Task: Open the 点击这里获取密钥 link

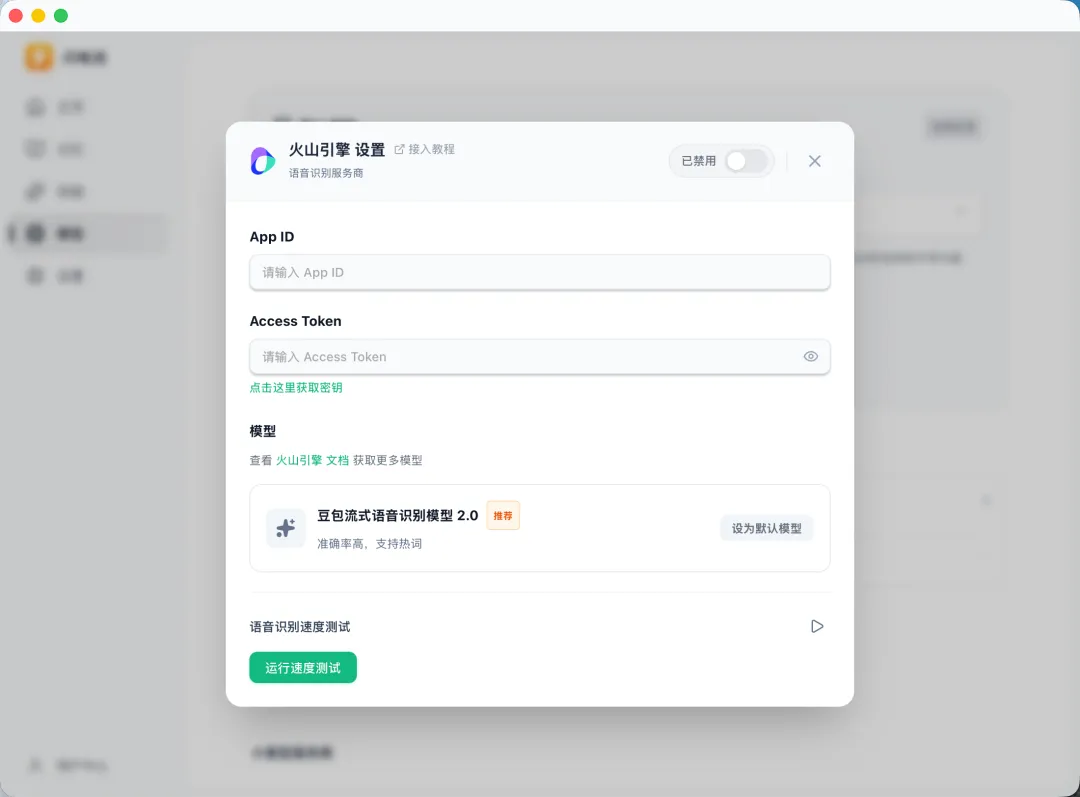Action: pos(295,388)
